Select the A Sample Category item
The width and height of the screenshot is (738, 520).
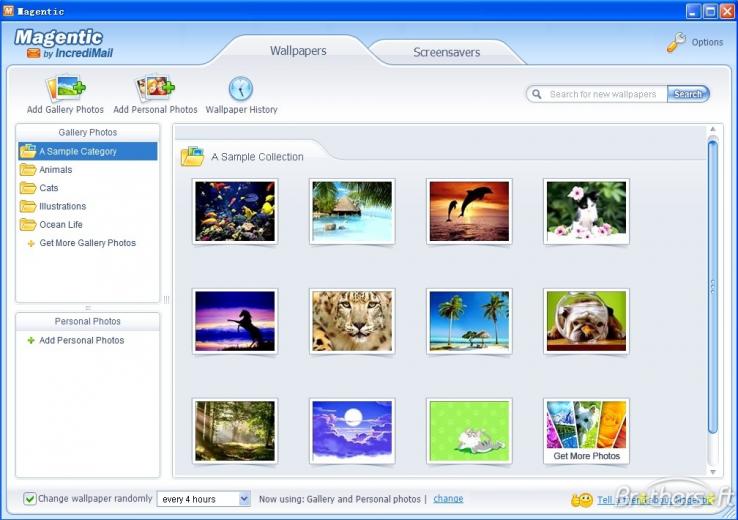tap(88, 151)
